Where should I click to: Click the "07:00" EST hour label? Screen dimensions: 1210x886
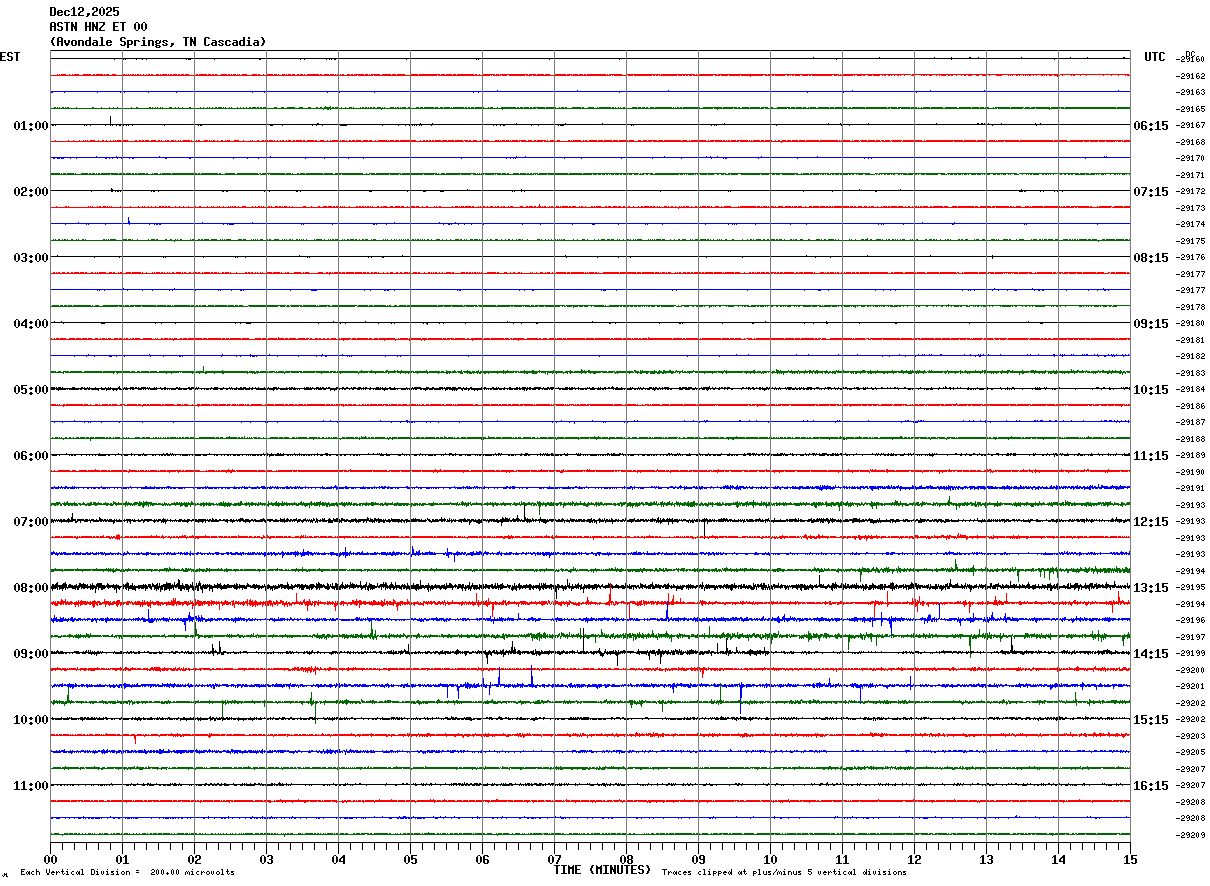coord(31,522)
